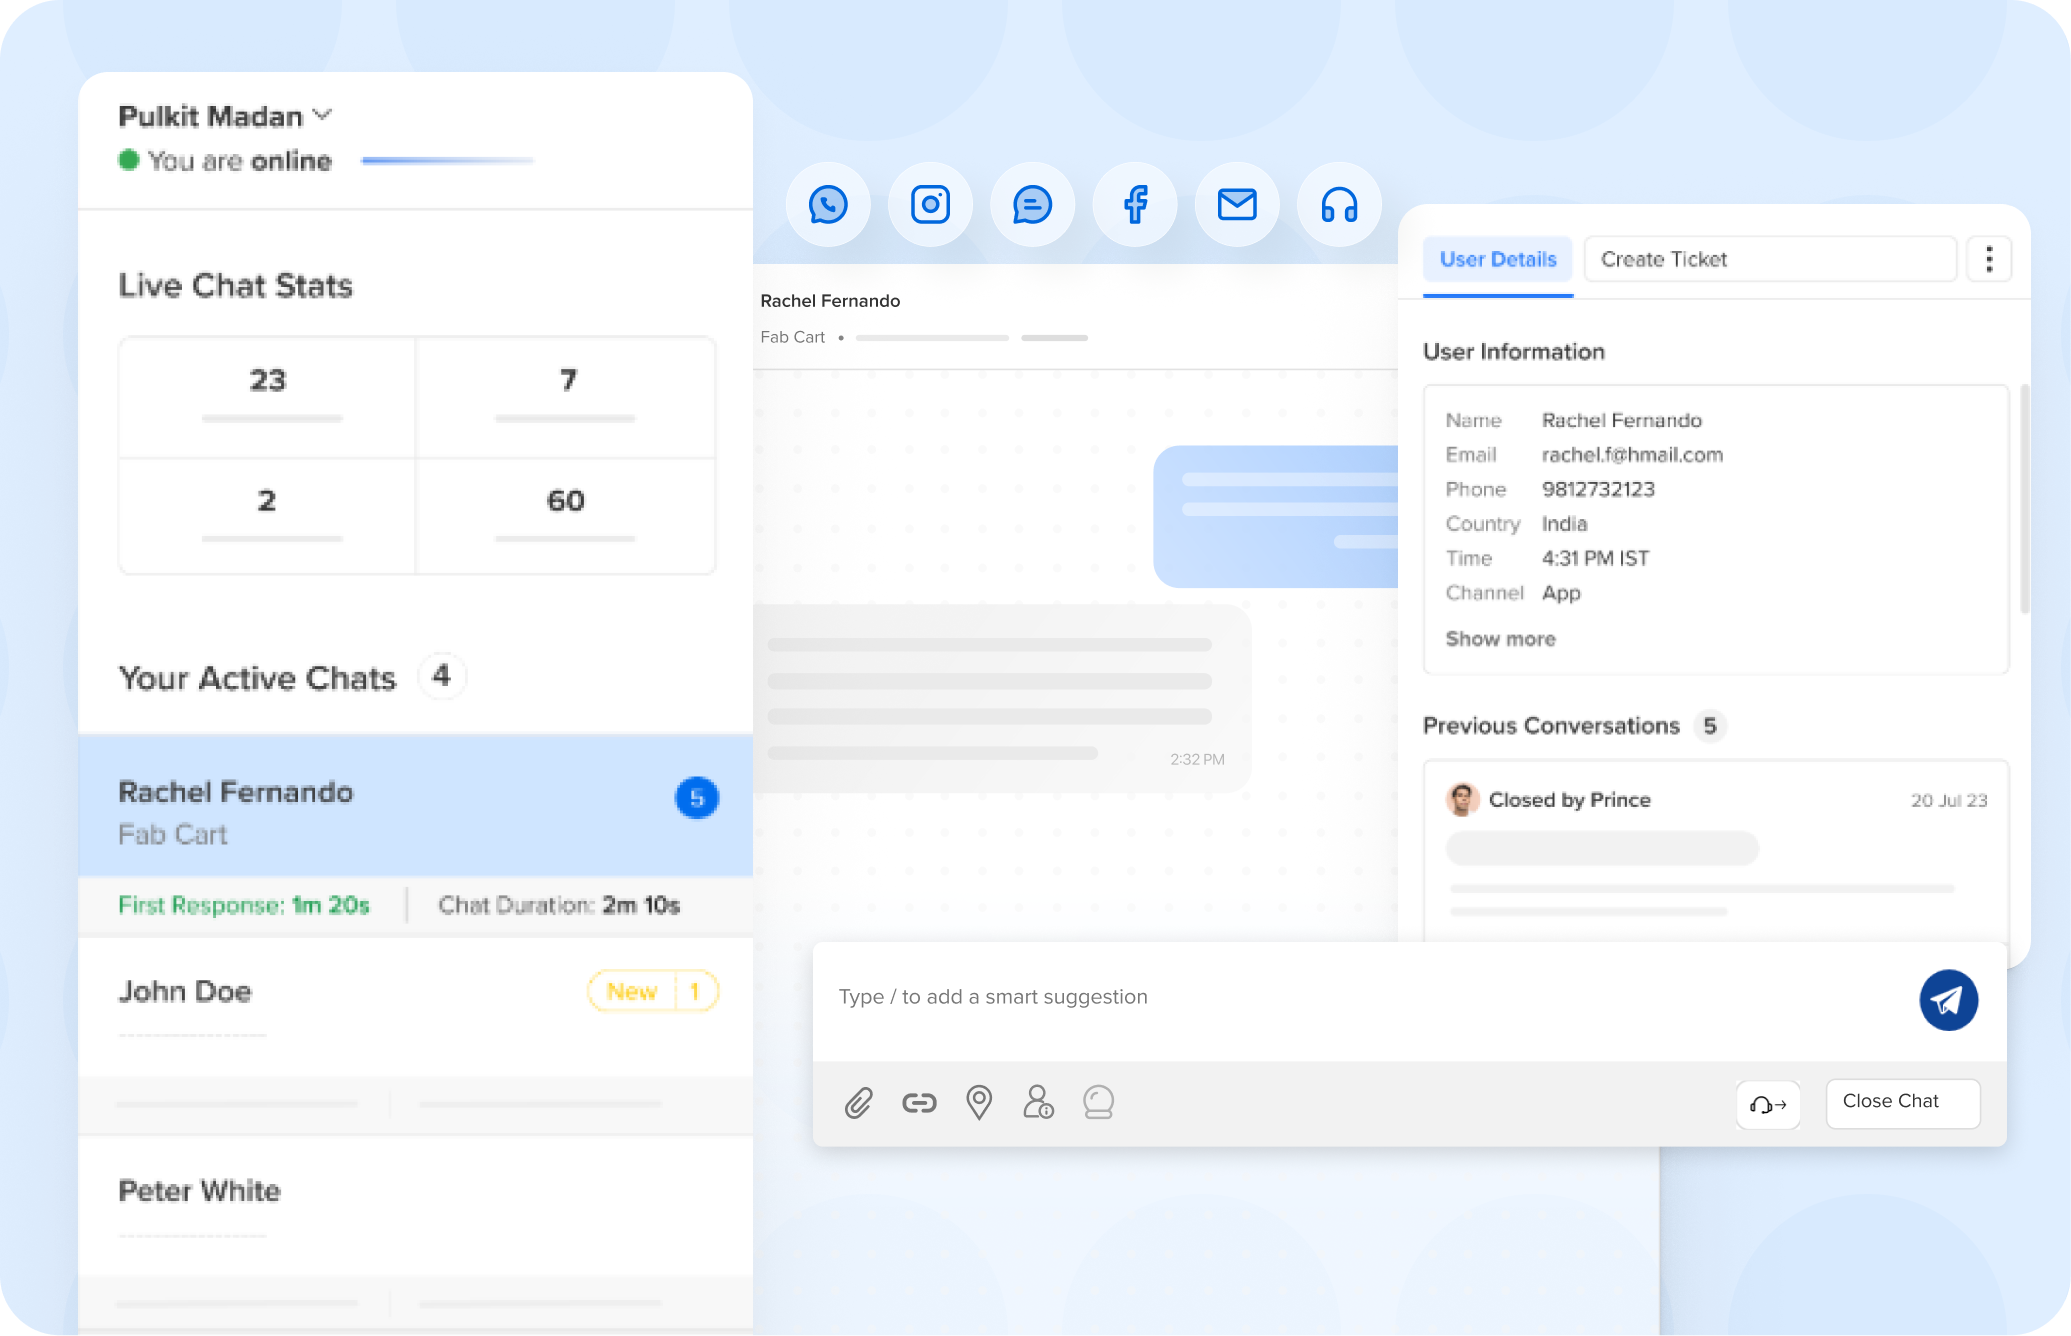Viewport: 2071px width, 1336px height.
Task: Select the Facebook channel icon
Action: click(x=1135, y=205)
